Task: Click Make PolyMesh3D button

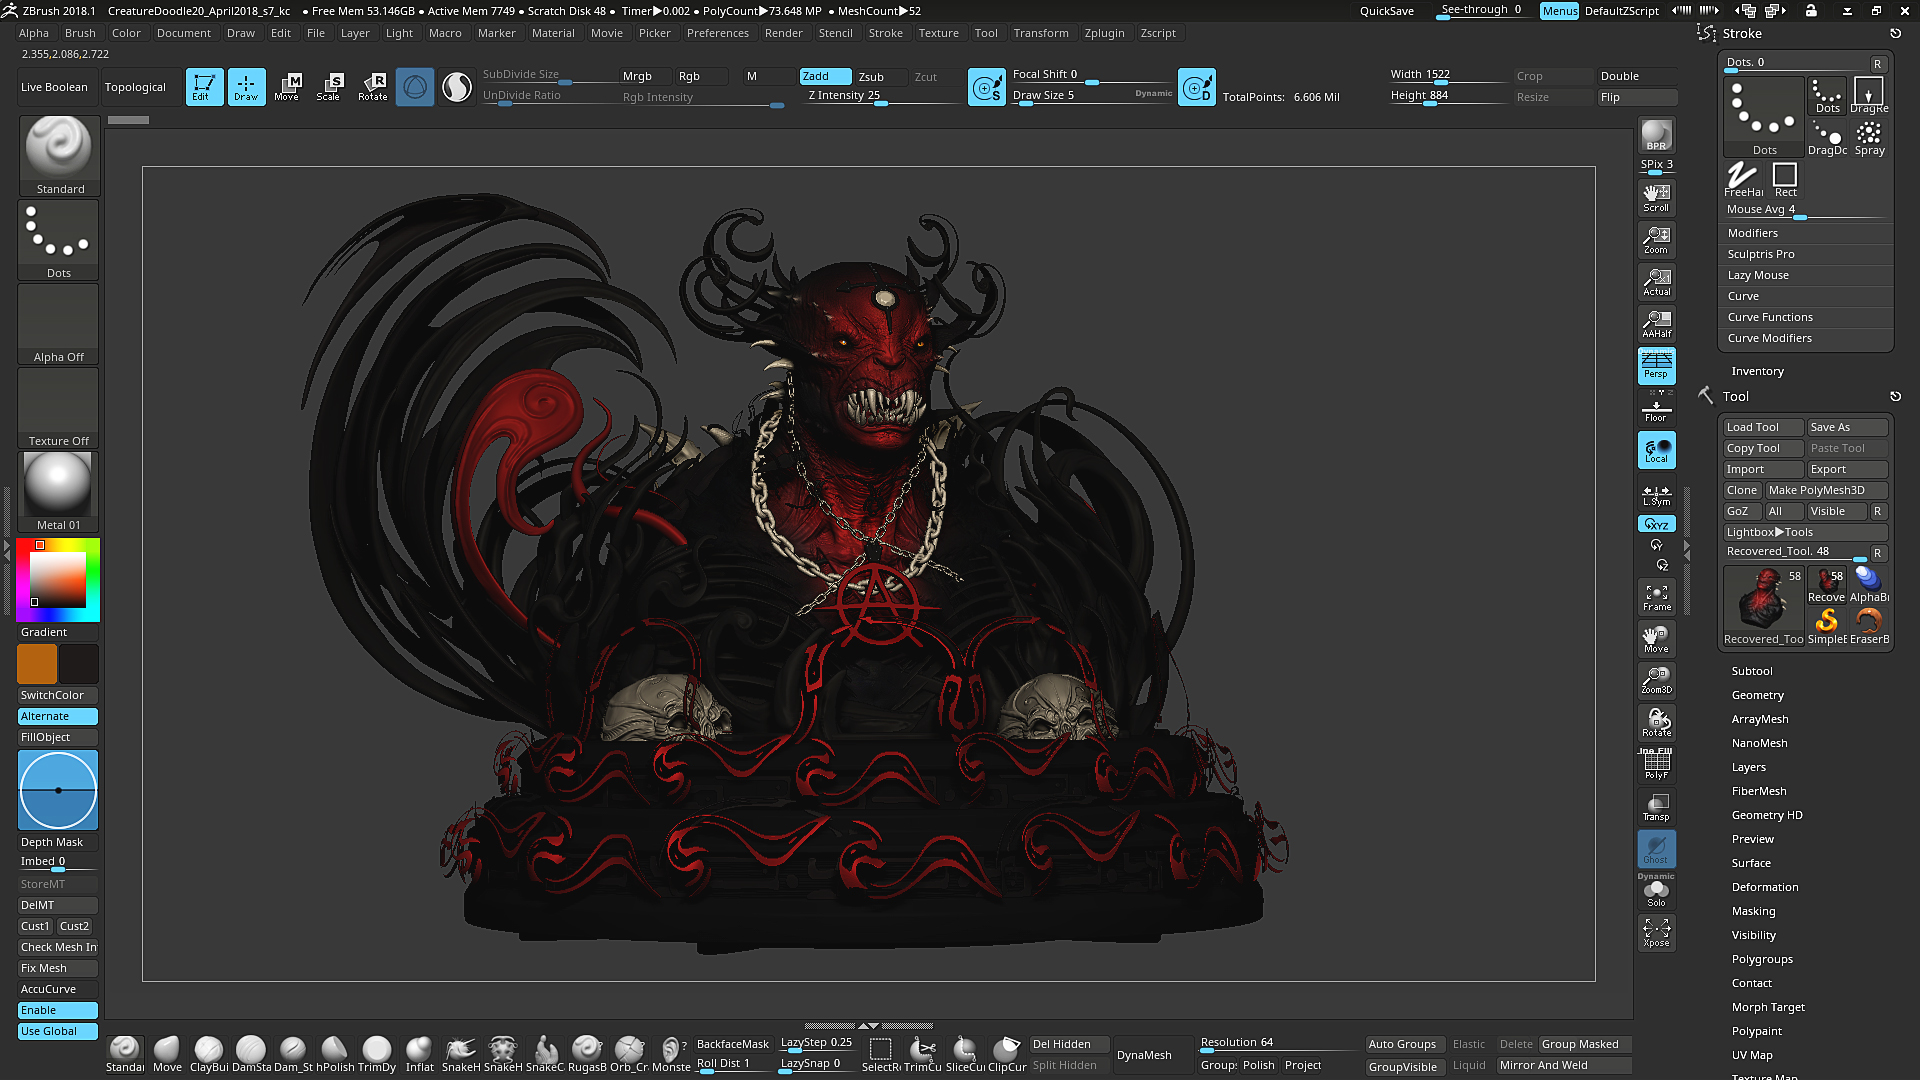Action: [x=1826, y=490]
